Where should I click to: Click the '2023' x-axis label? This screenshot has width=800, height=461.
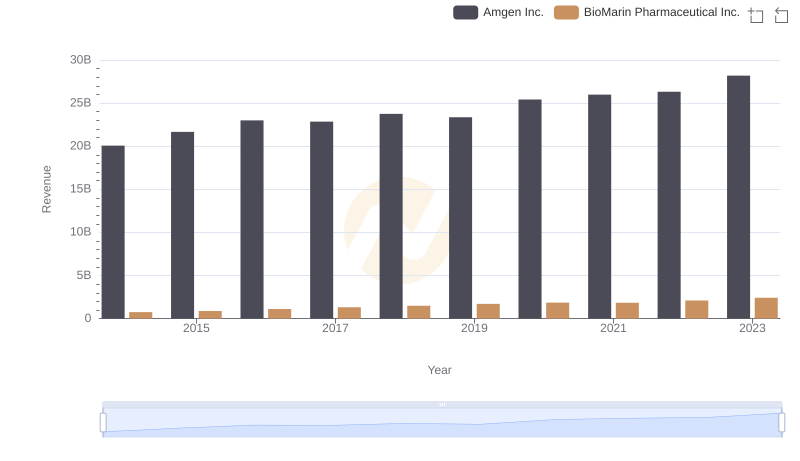[x=752, y=328]
